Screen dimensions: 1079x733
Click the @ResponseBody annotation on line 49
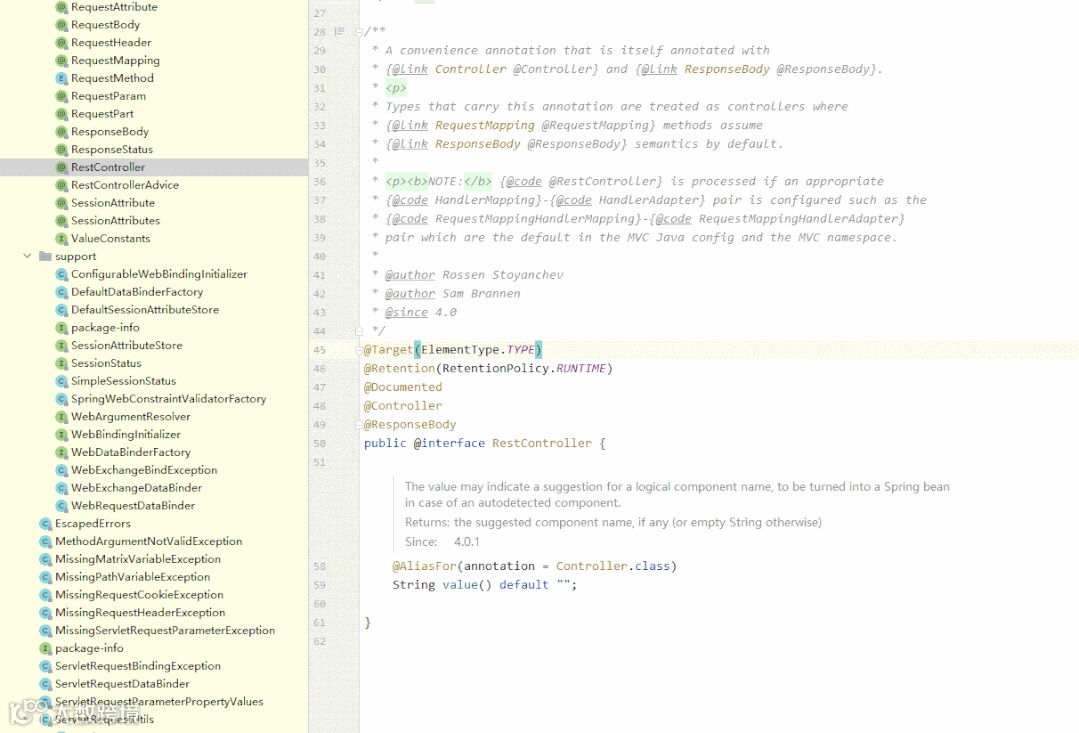click(x=409, y=424)
